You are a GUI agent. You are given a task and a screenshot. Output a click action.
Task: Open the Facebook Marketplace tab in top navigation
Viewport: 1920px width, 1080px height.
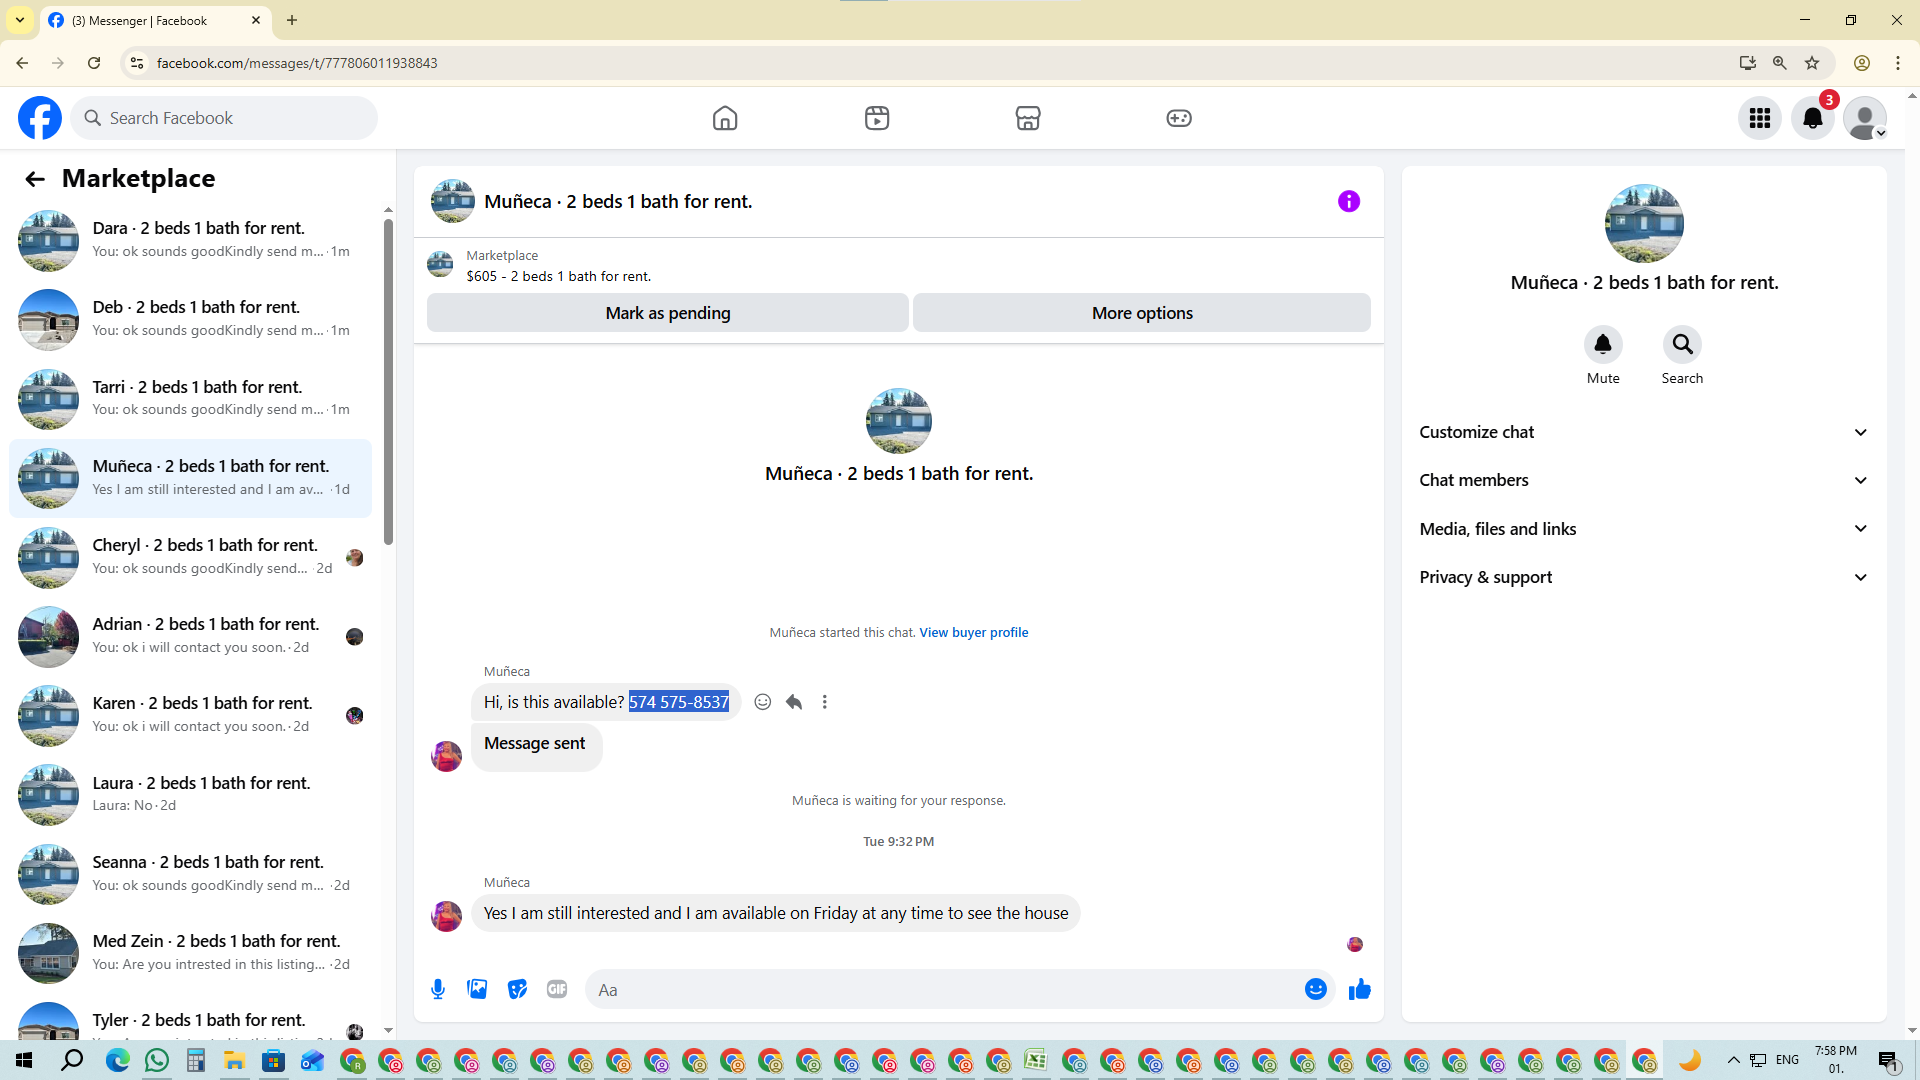(x=1027, y=118)
